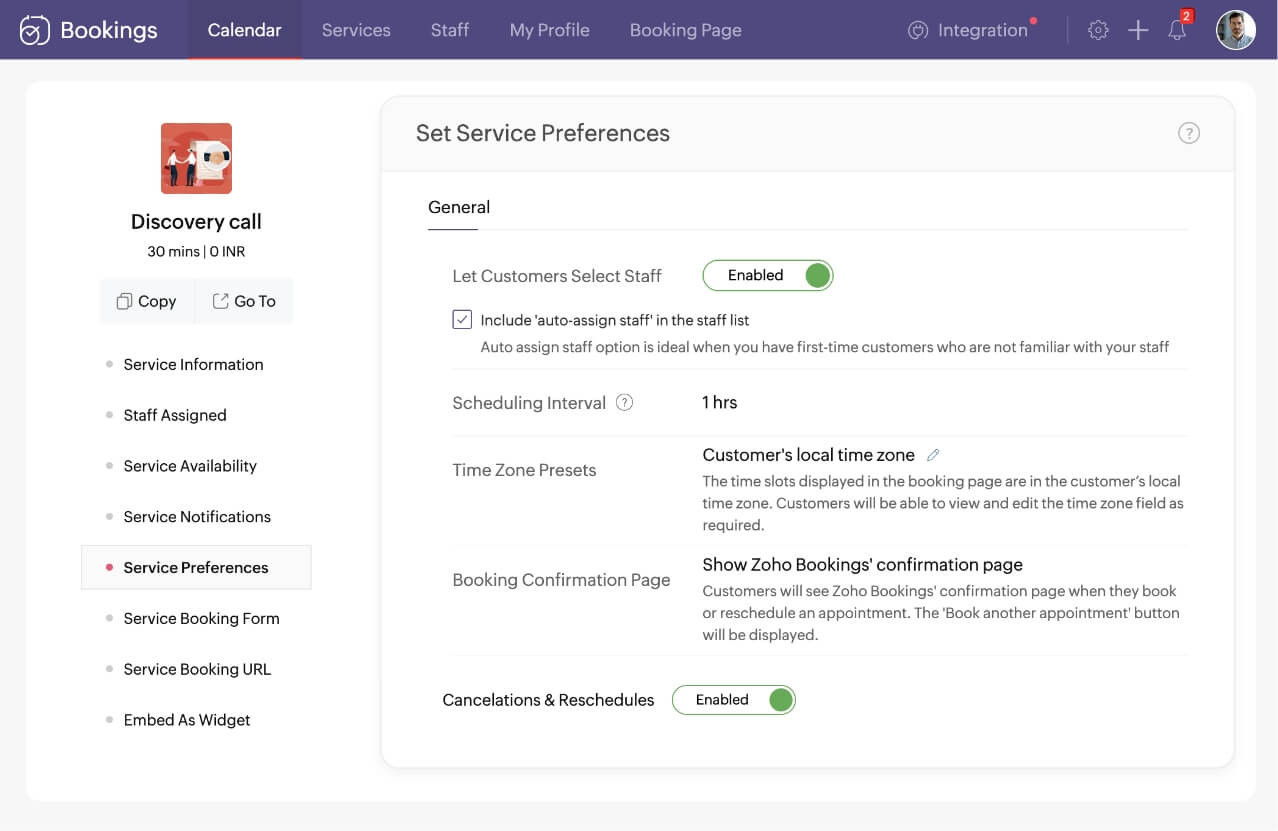The height and width of the screenshot is (831, 1278).
Task: Open the user profile avatar
Action: 1235,30
